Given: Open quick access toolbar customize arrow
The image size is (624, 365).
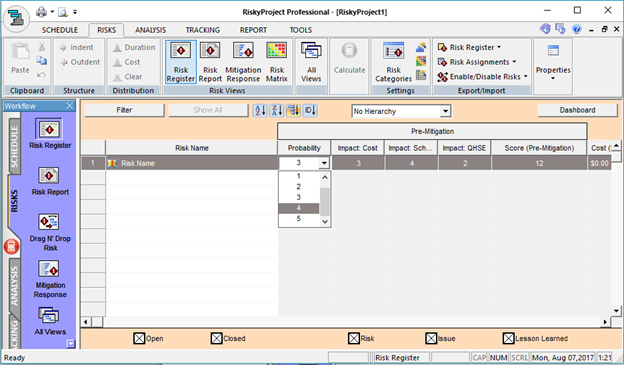Looking at the screenshot, I should pos(75,12).
